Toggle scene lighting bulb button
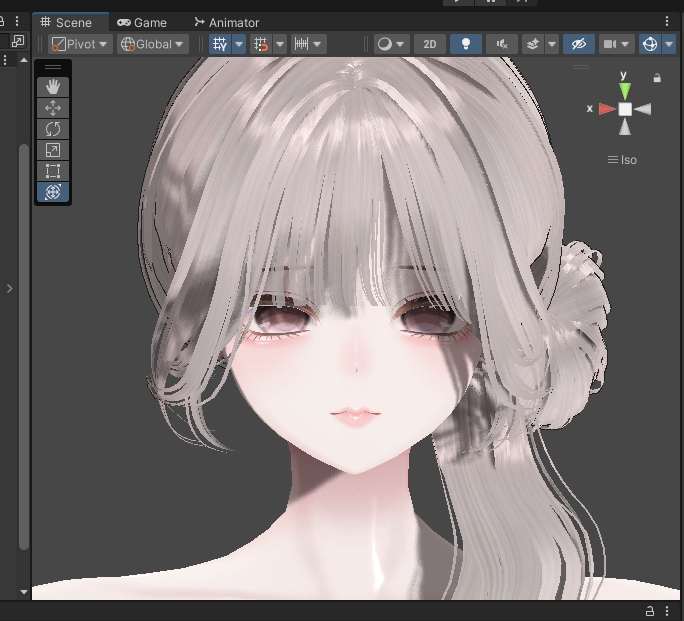Image resolution: width=684 pixels, height=621 pixels. pyautogui.click(x=465, y=44)
